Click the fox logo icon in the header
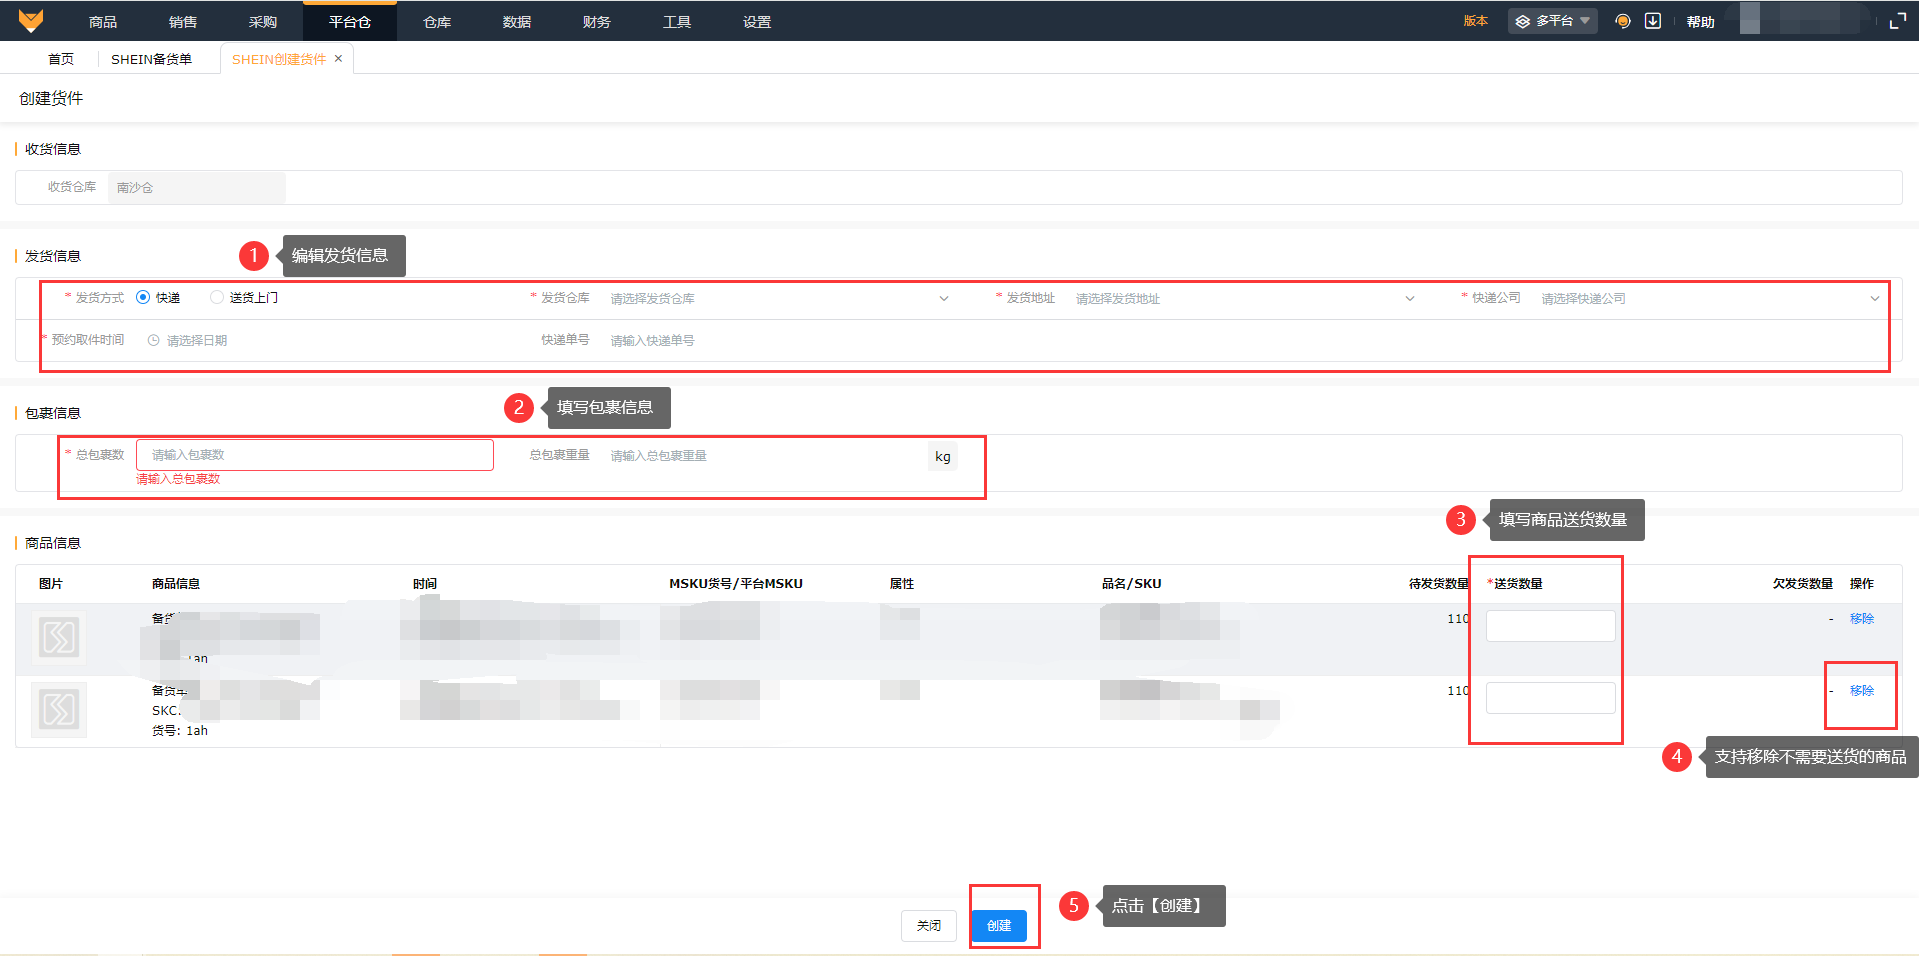The height and width of the screenshot is (956, 1919). [x=31, y=20]
